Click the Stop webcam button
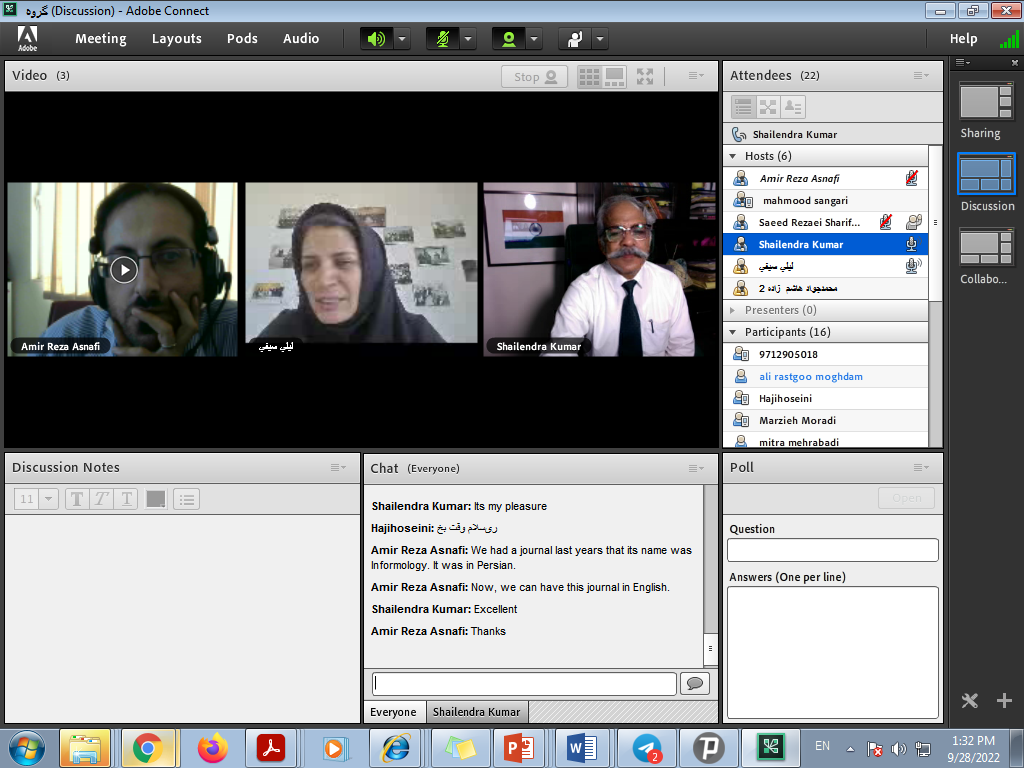 tap(534, 77)
